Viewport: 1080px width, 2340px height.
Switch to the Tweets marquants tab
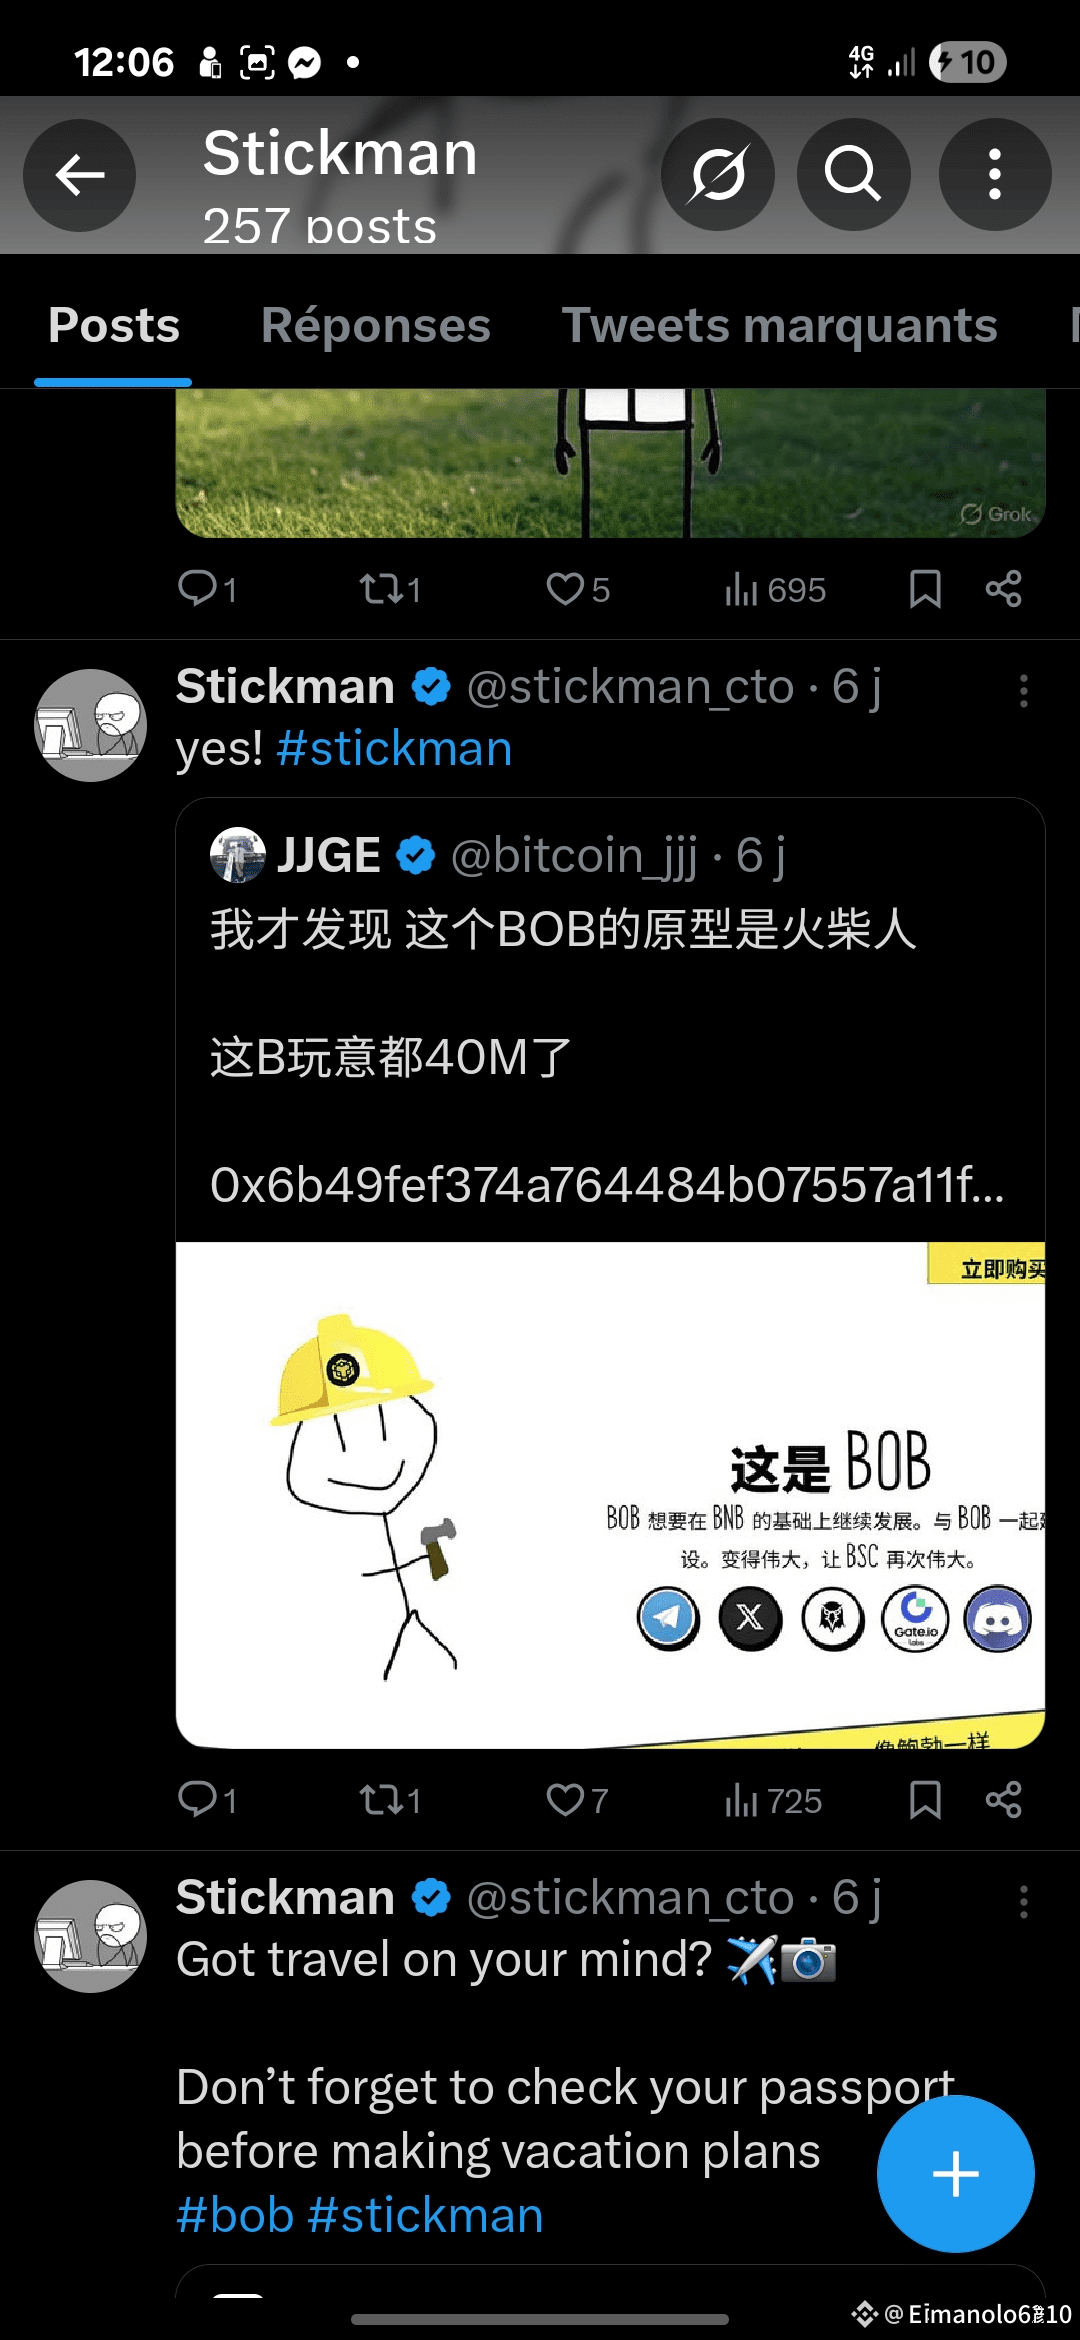click(780, 326)
